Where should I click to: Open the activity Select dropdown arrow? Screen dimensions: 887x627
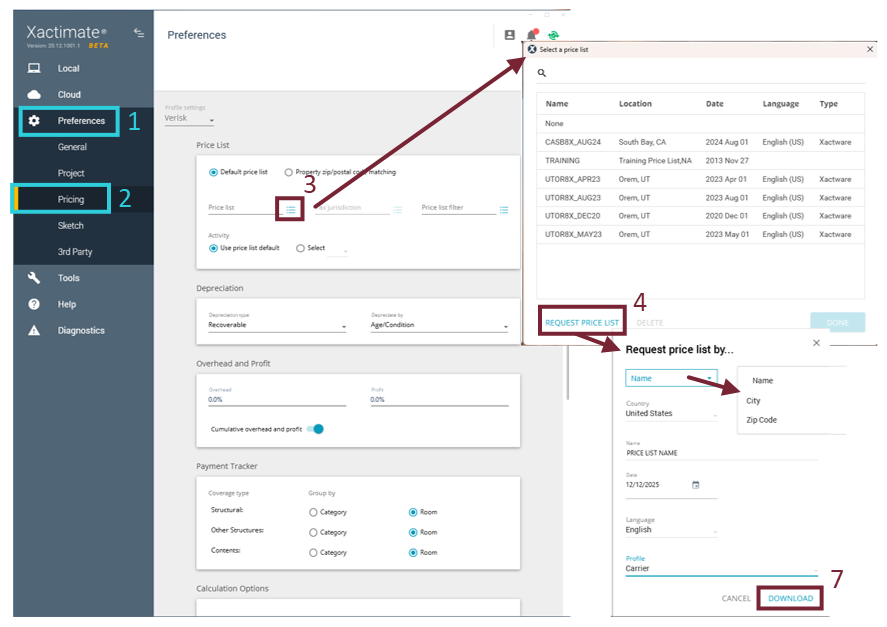[346, 251]
